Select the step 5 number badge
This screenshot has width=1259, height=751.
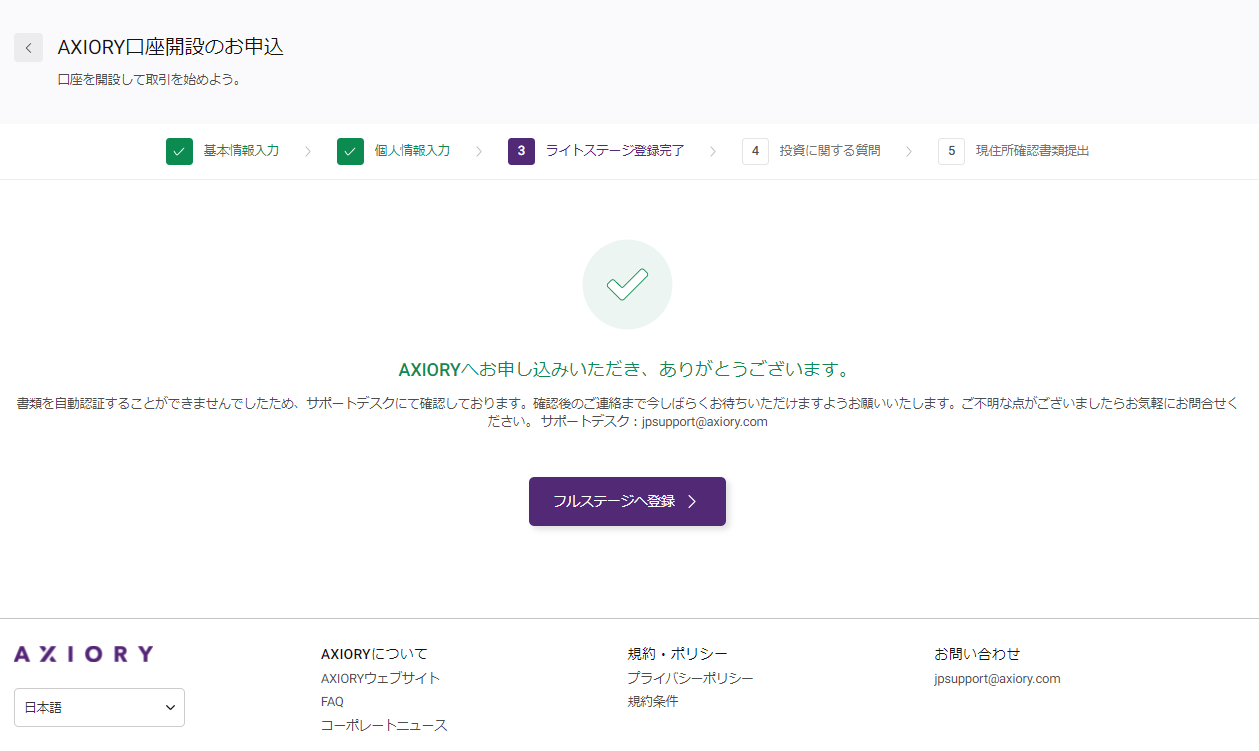point(951,151)
